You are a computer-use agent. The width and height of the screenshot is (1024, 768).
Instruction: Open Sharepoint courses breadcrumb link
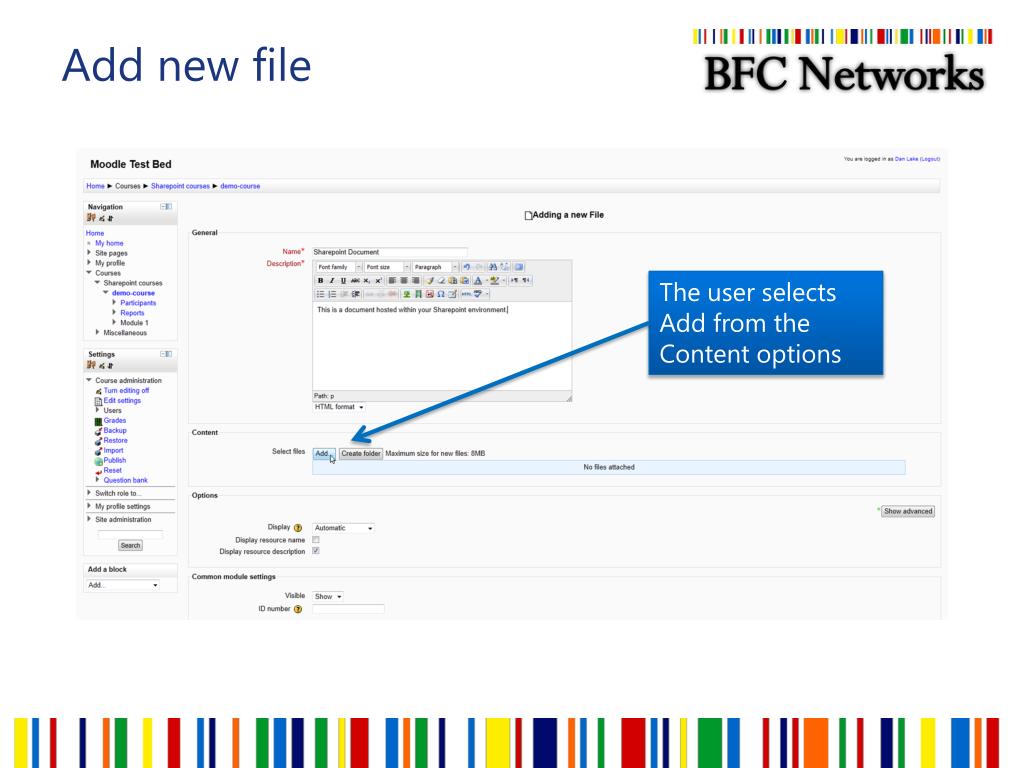180,186
